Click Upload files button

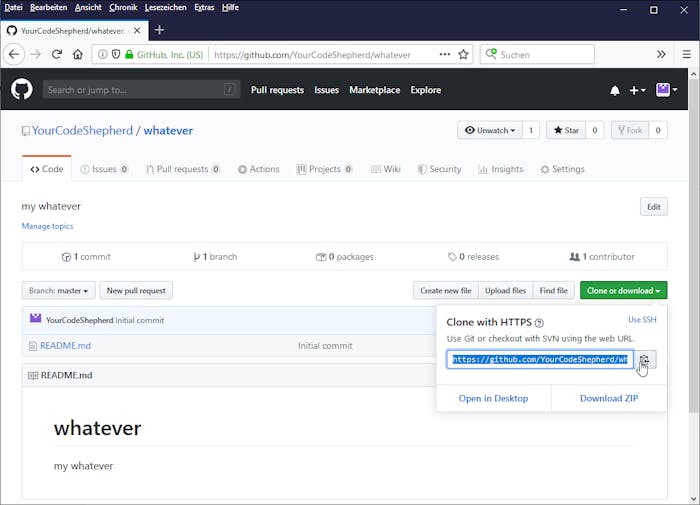(505, 291)
